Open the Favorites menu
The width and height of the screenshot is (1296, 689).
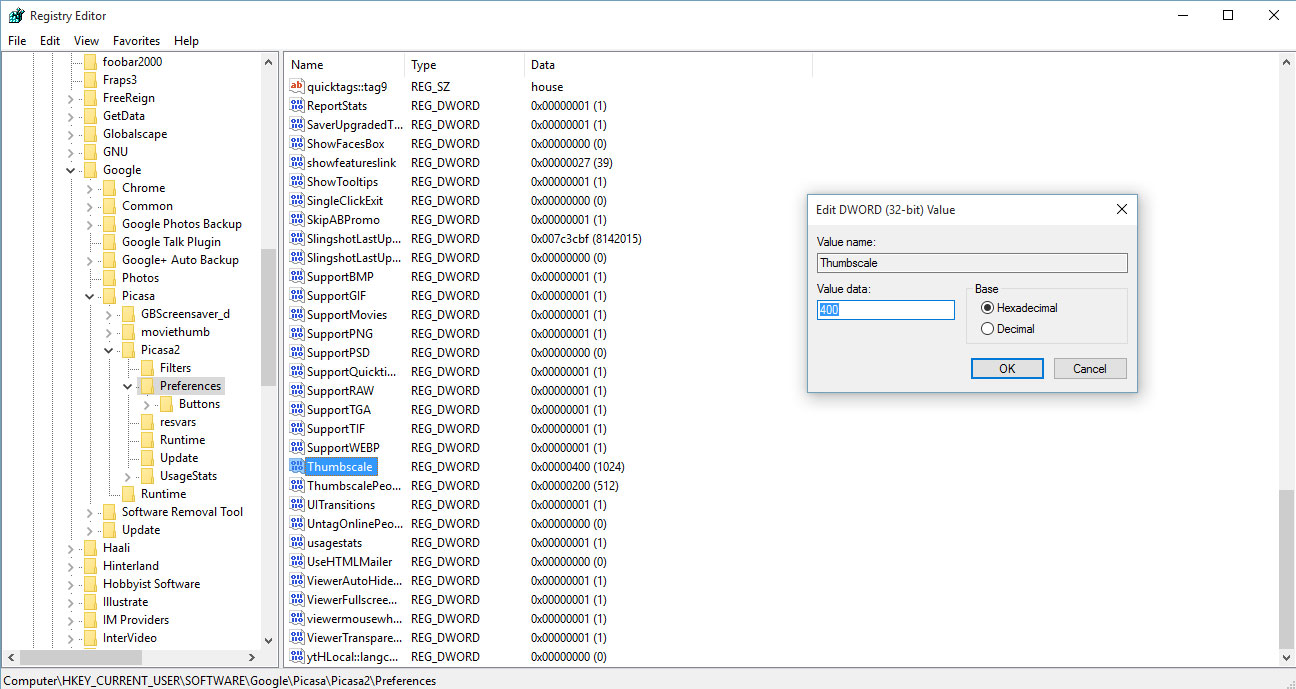tap(136, 41)
